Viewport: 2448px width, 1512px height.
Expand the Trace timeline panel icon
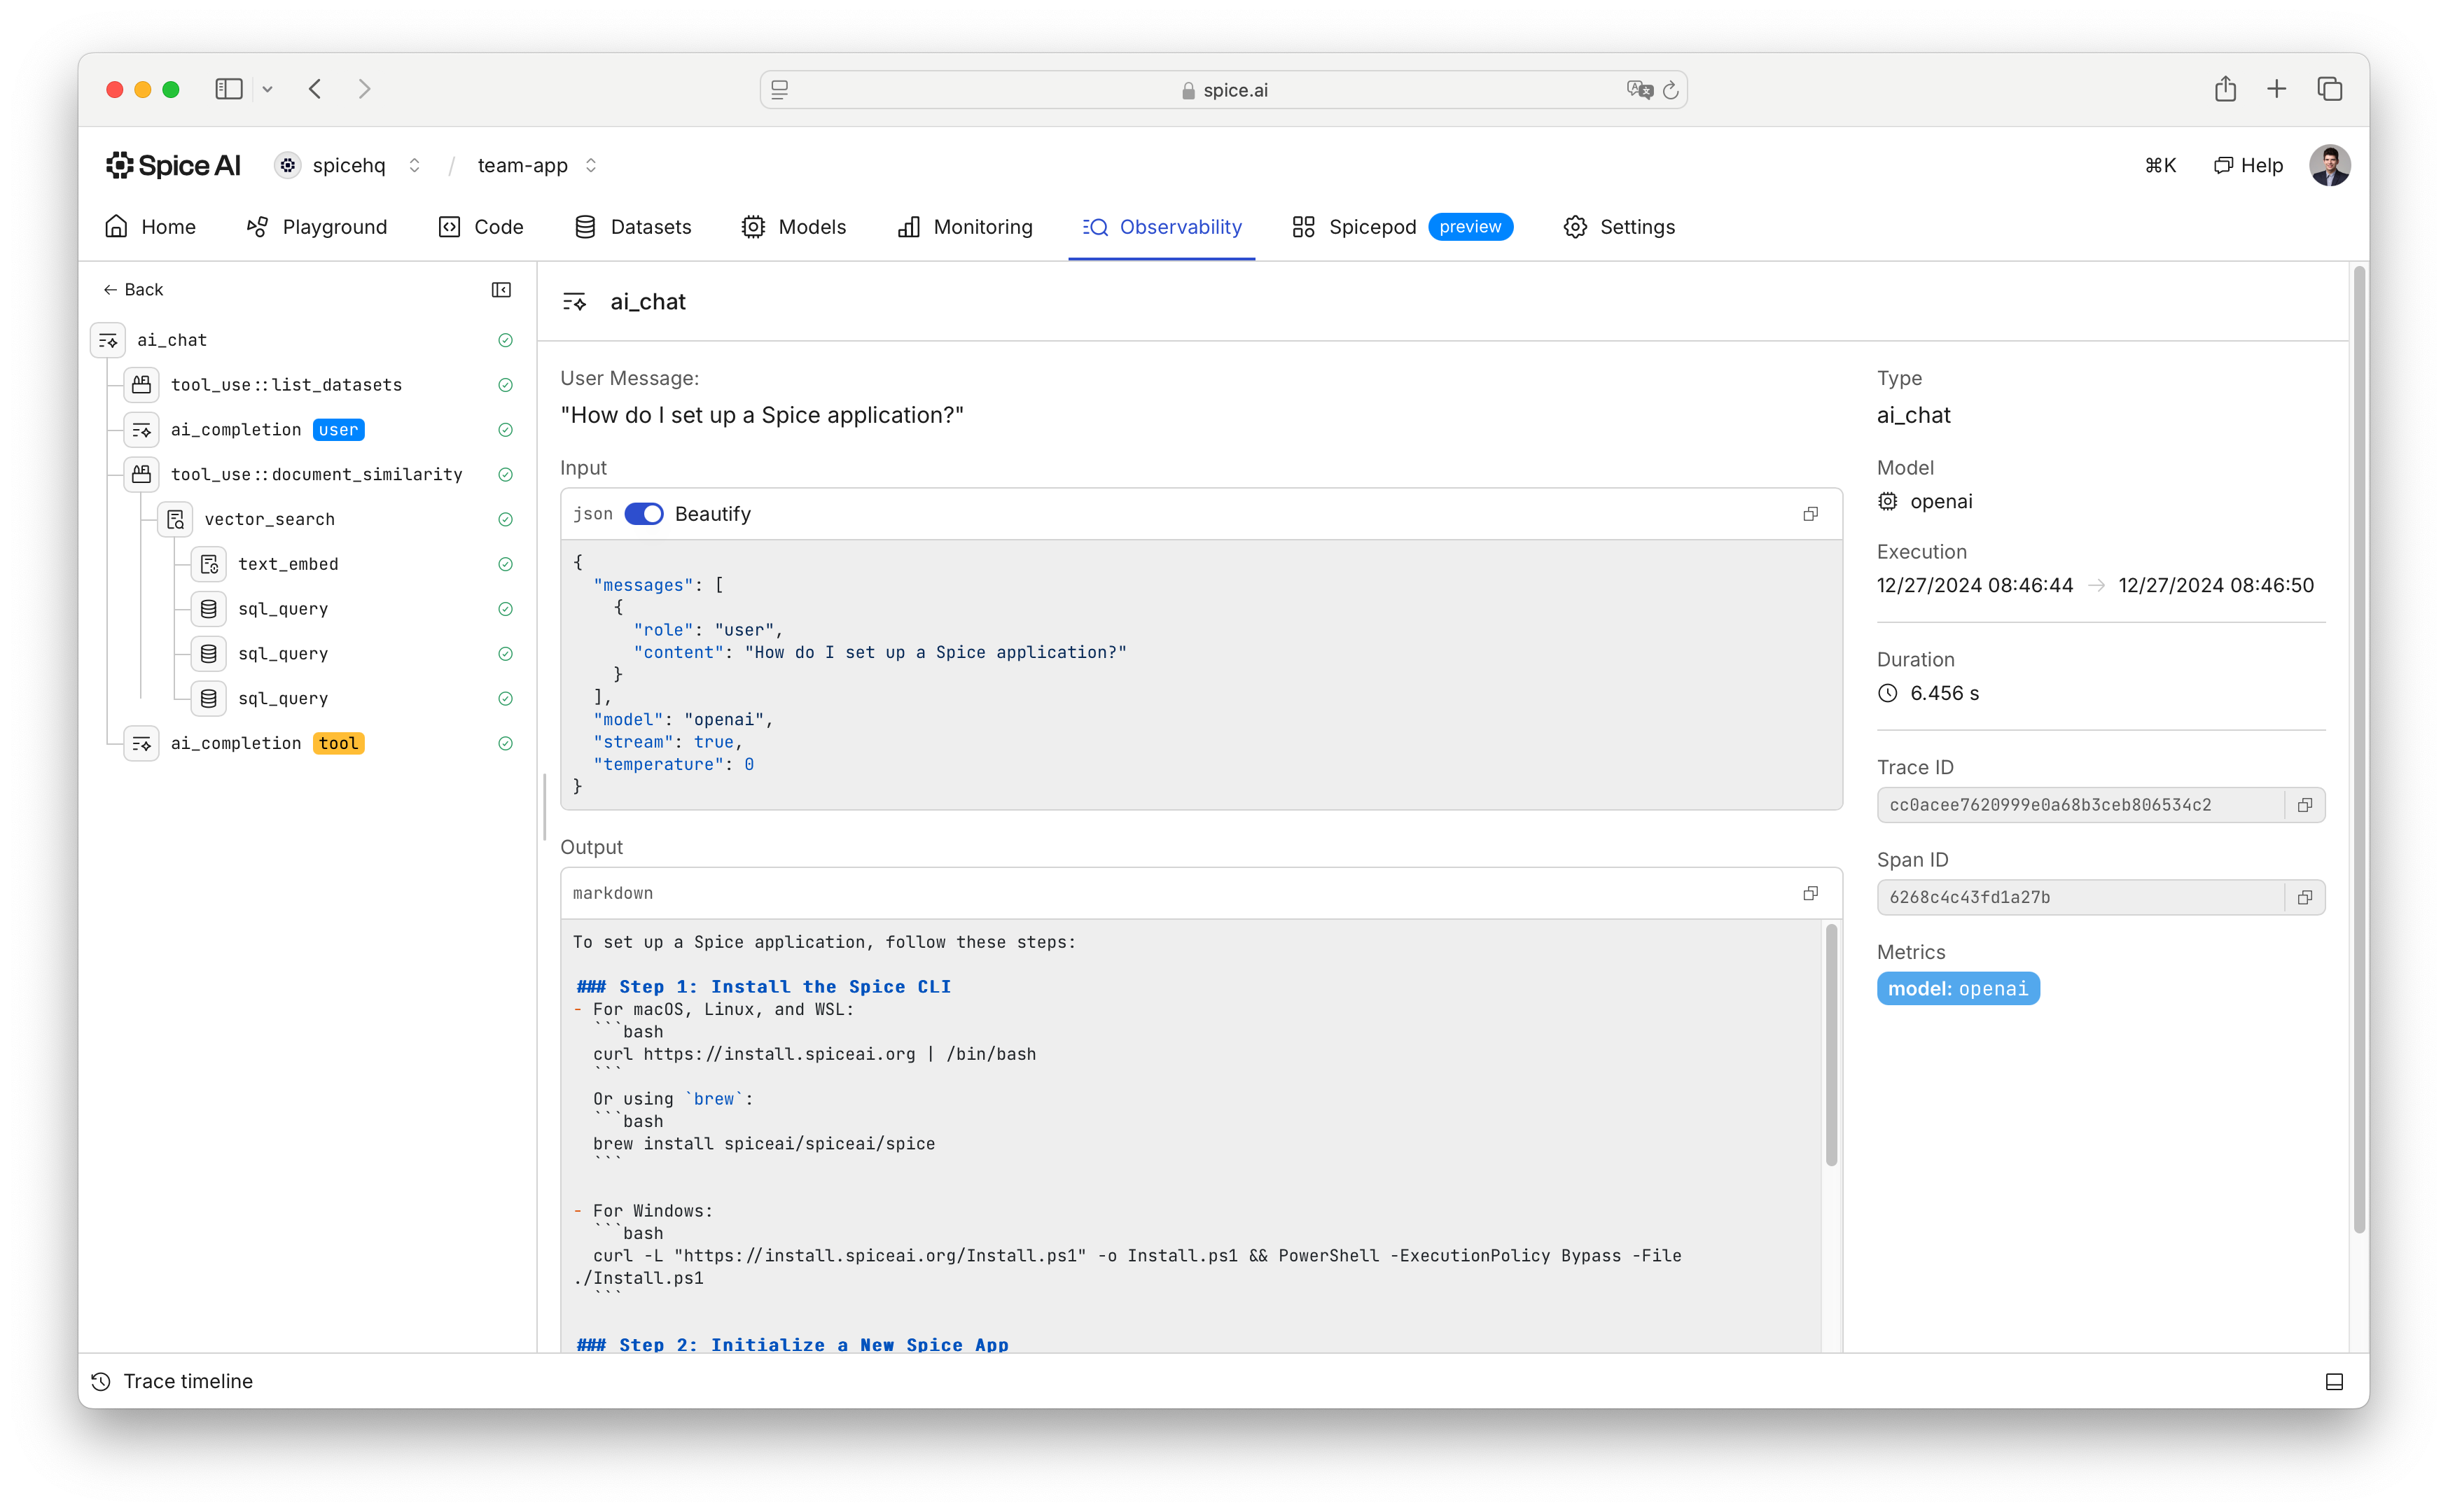click(2334, 1382)
